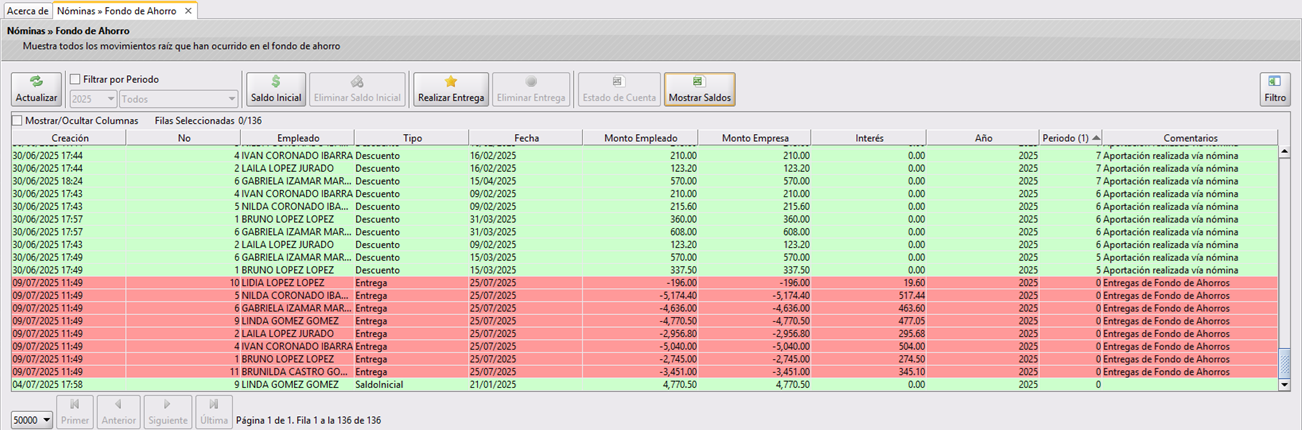
Task: Open the Filtro panel button
Action: [x=1275, y=89]
